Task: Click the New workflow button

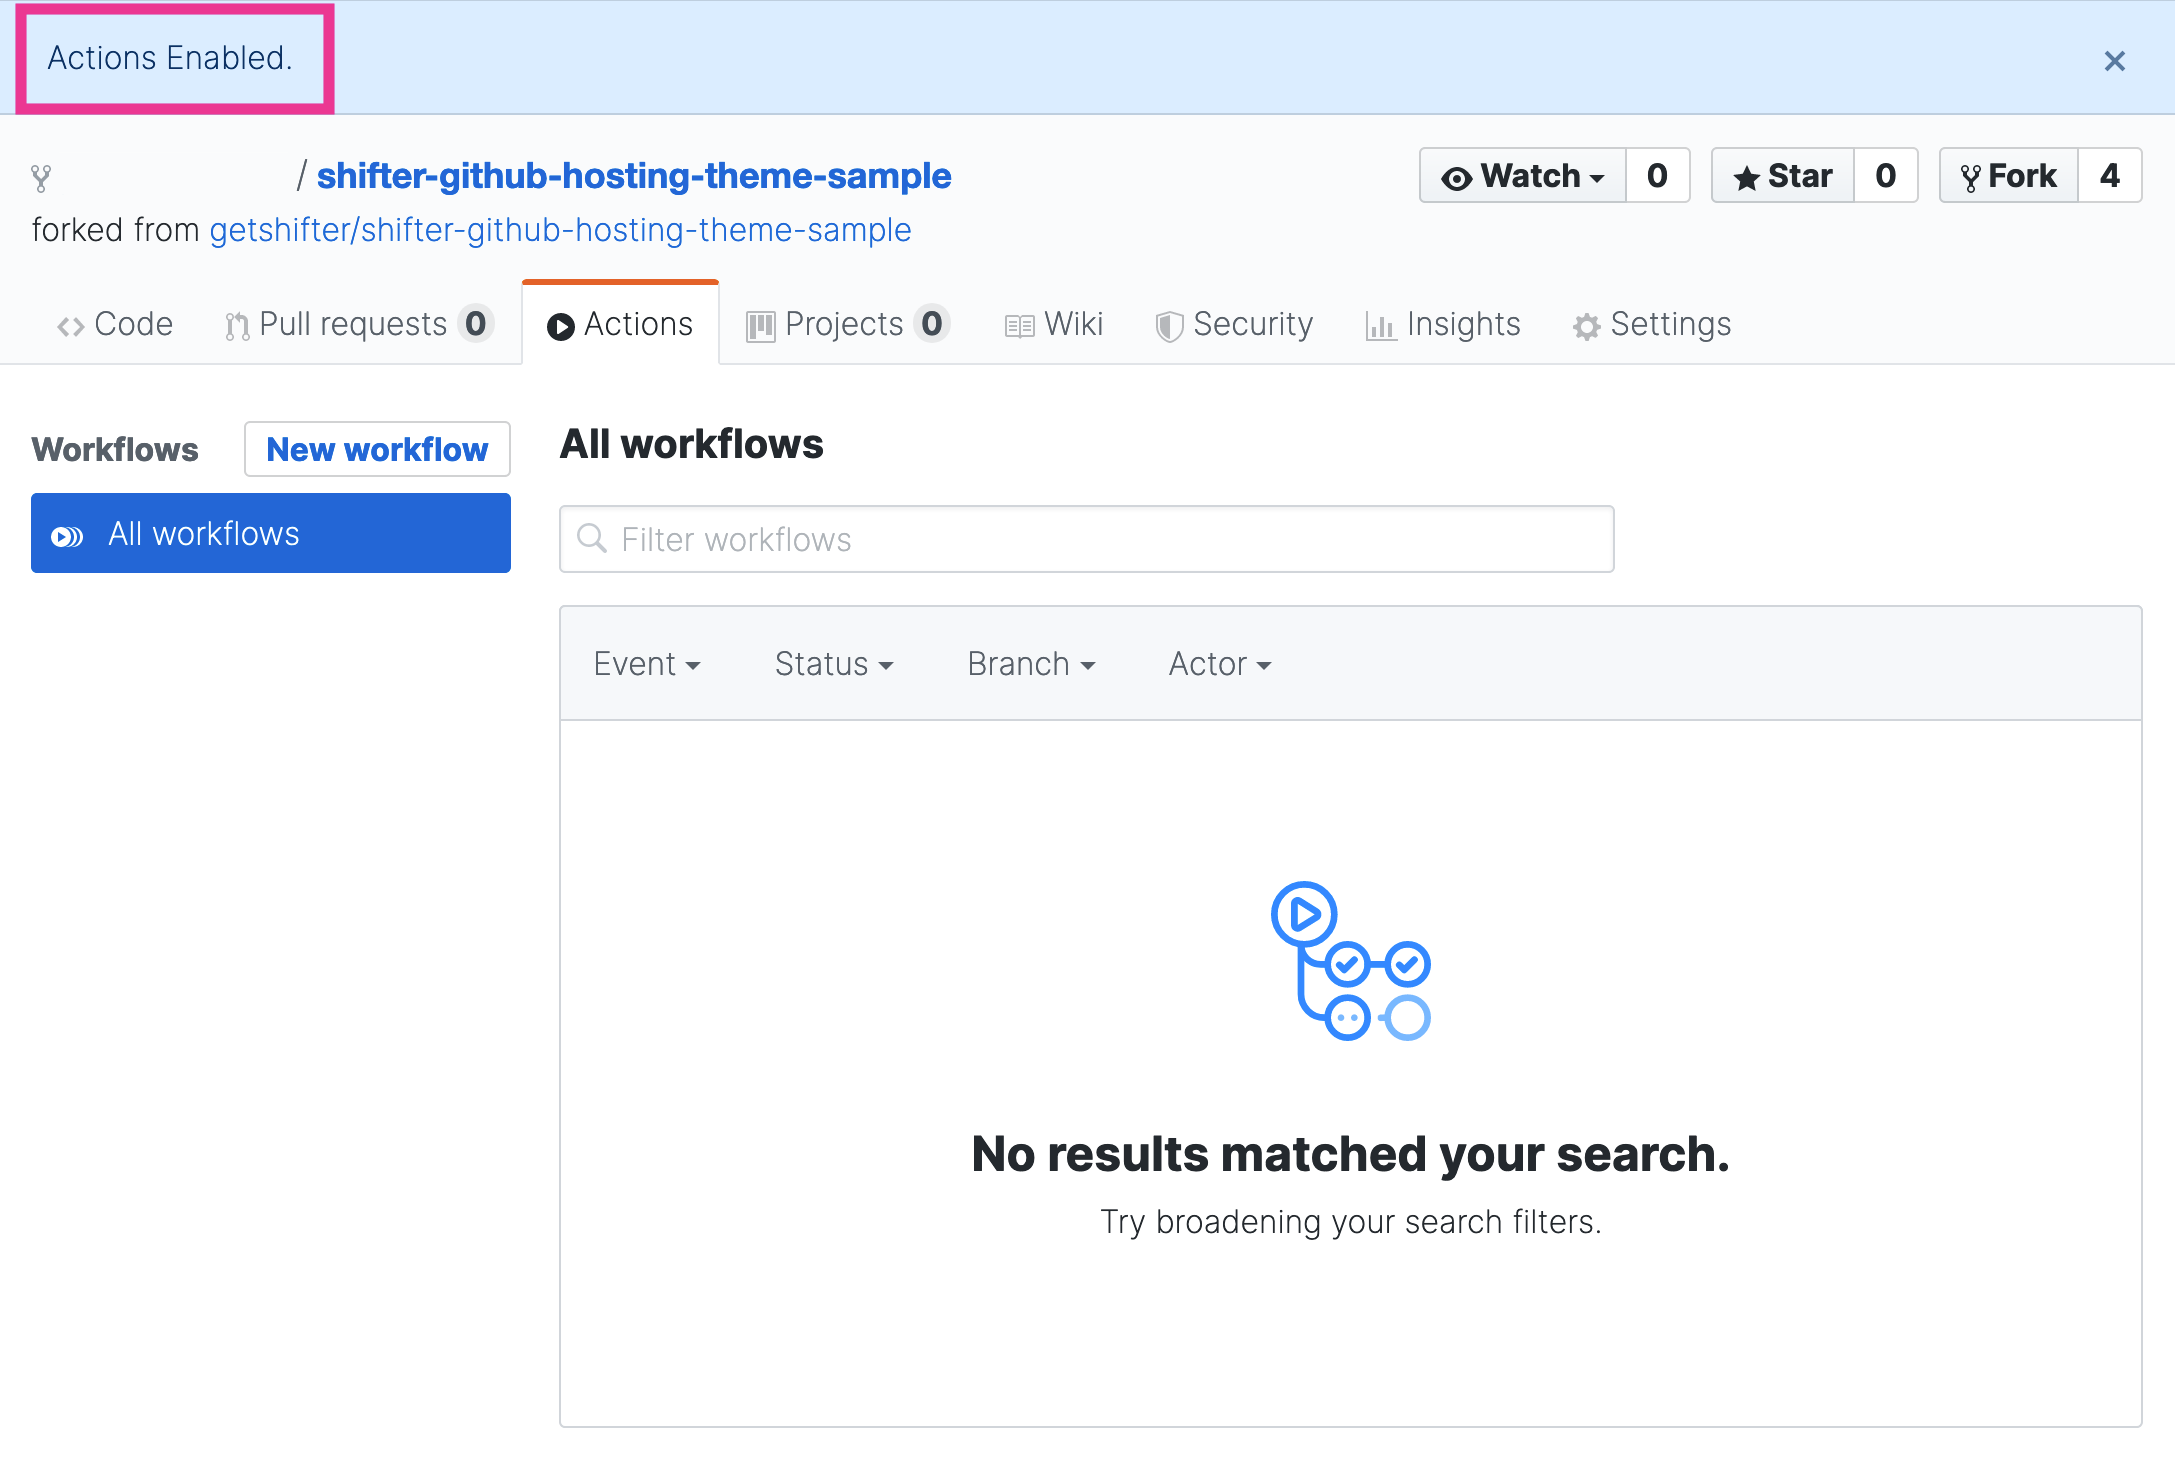Action: click(x=377, y=449)
